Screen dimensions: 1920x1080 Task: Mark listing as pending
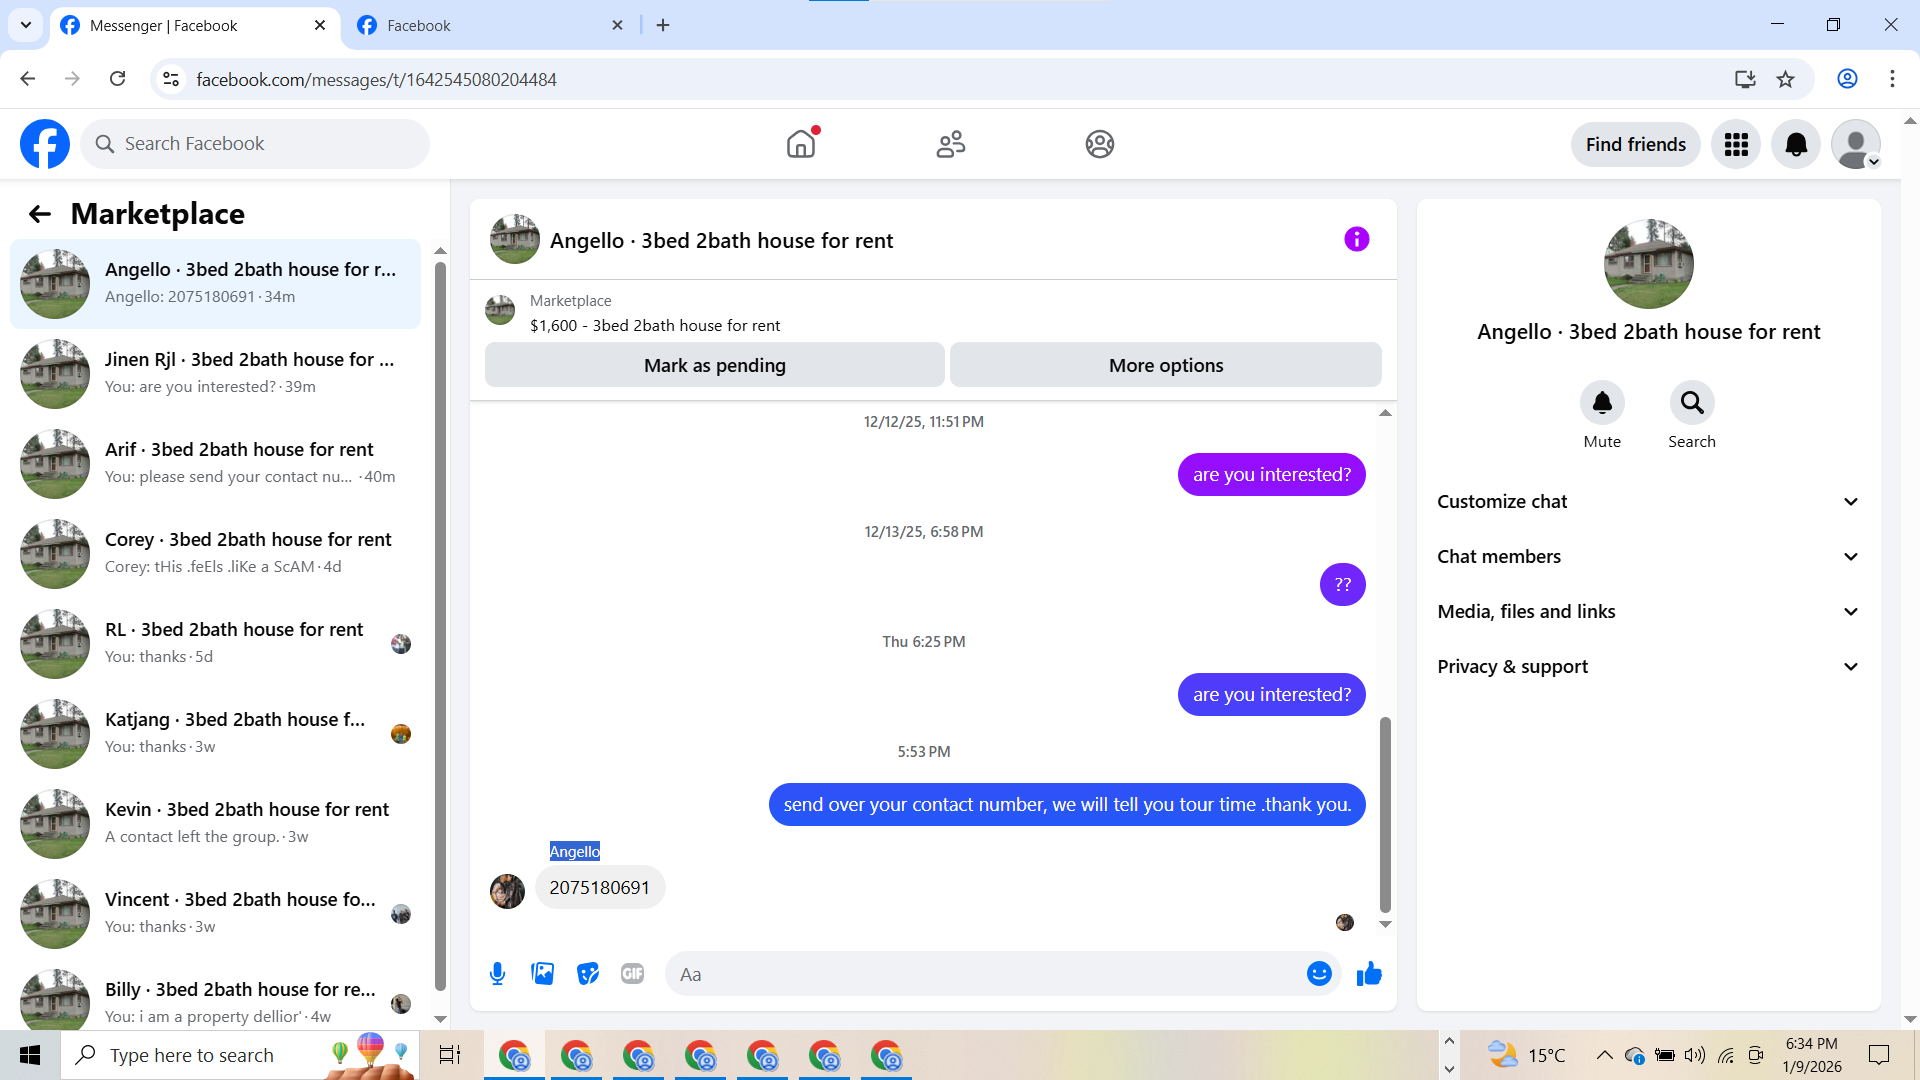(x=714, y=366)
